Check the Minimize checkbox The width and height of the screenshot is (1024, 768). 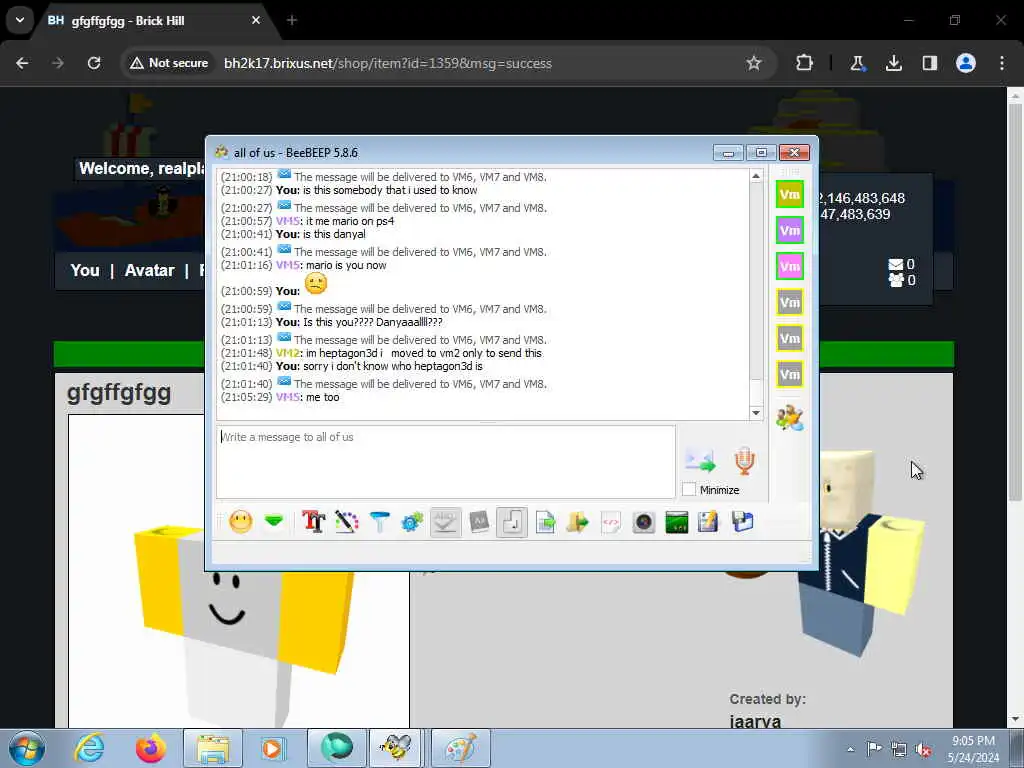click(x=688, y=489)
